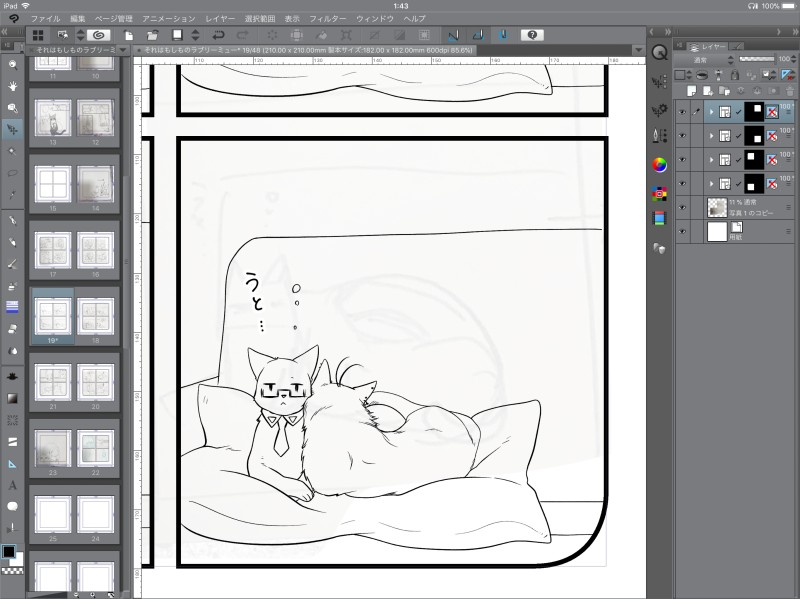
Task: Select the Operation object tool
Action: [x=13, y=130]
